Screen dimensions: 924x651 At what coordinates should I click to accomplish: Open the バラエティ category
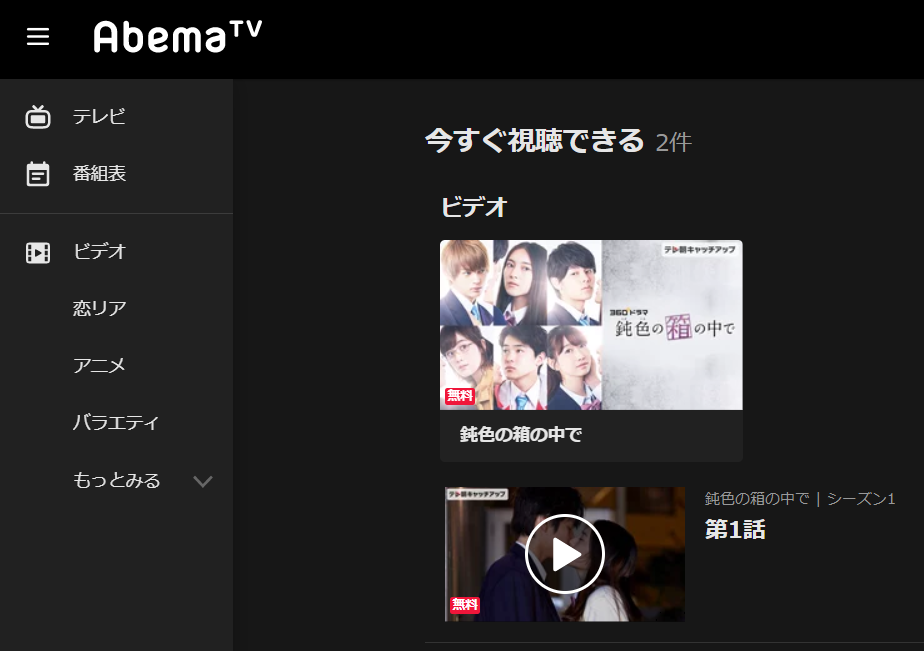[116, 422]
